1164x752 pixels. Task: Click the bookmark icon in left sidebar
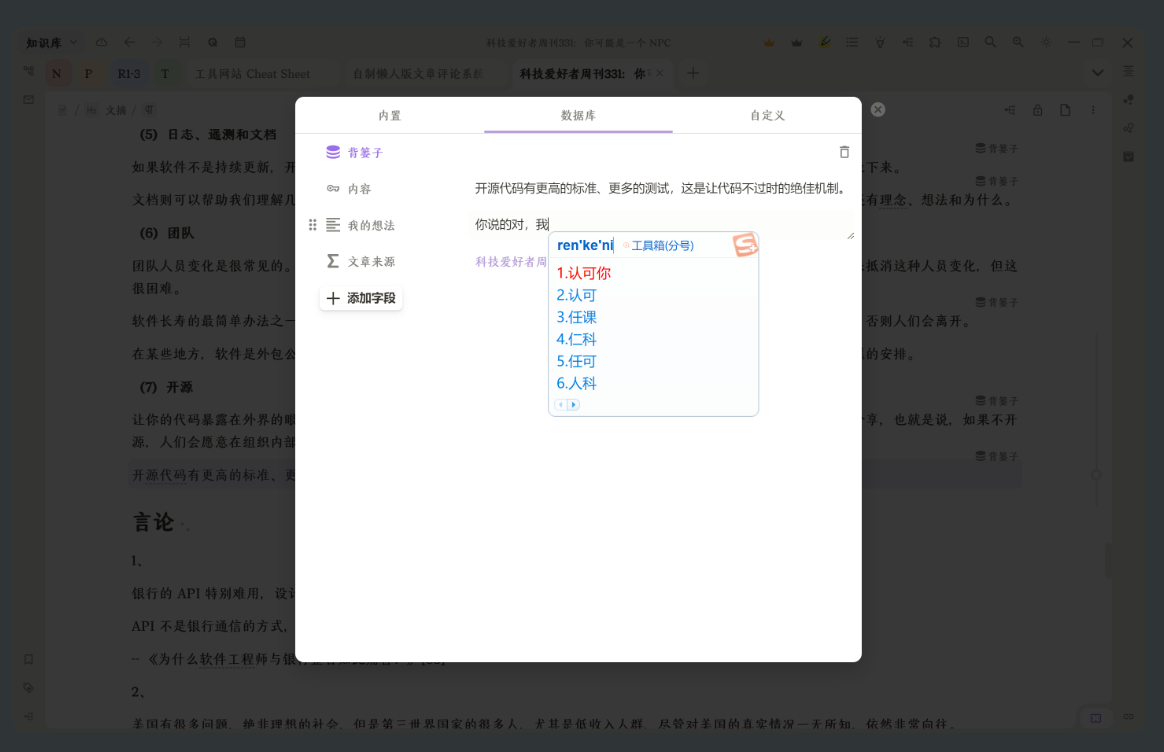[x=28, y=659]
